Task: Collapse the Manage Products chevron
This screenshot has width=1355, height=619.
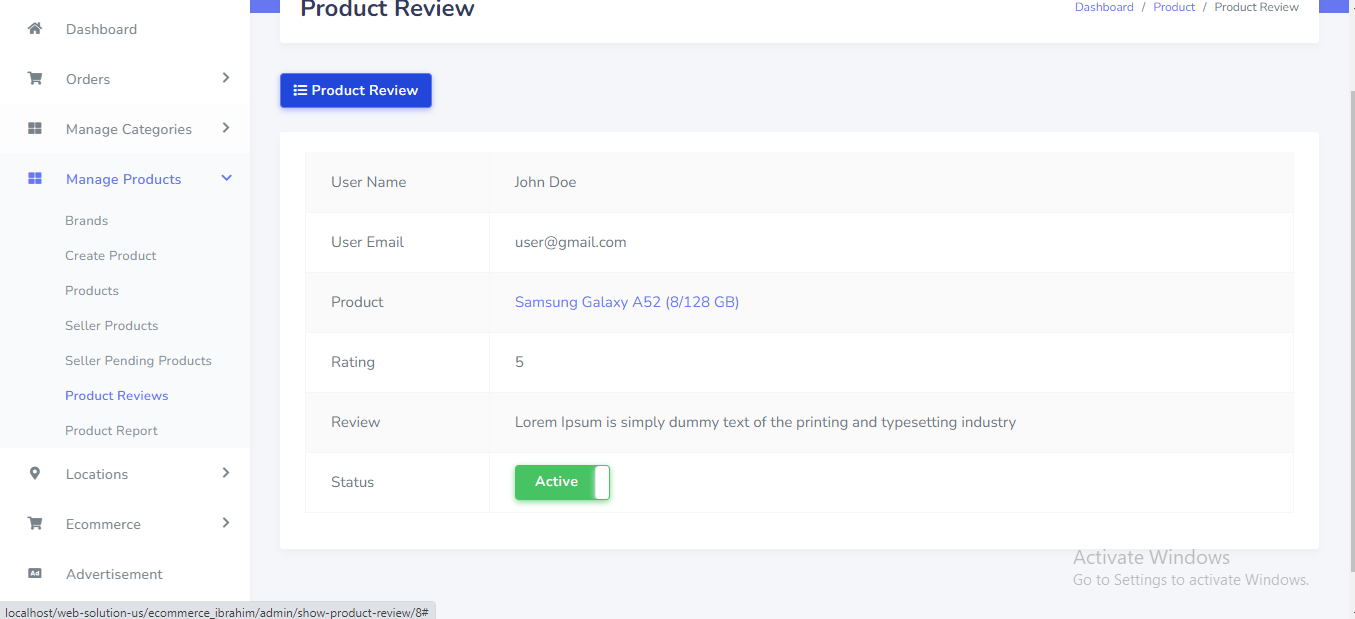Action: click(x=226, y=178)
